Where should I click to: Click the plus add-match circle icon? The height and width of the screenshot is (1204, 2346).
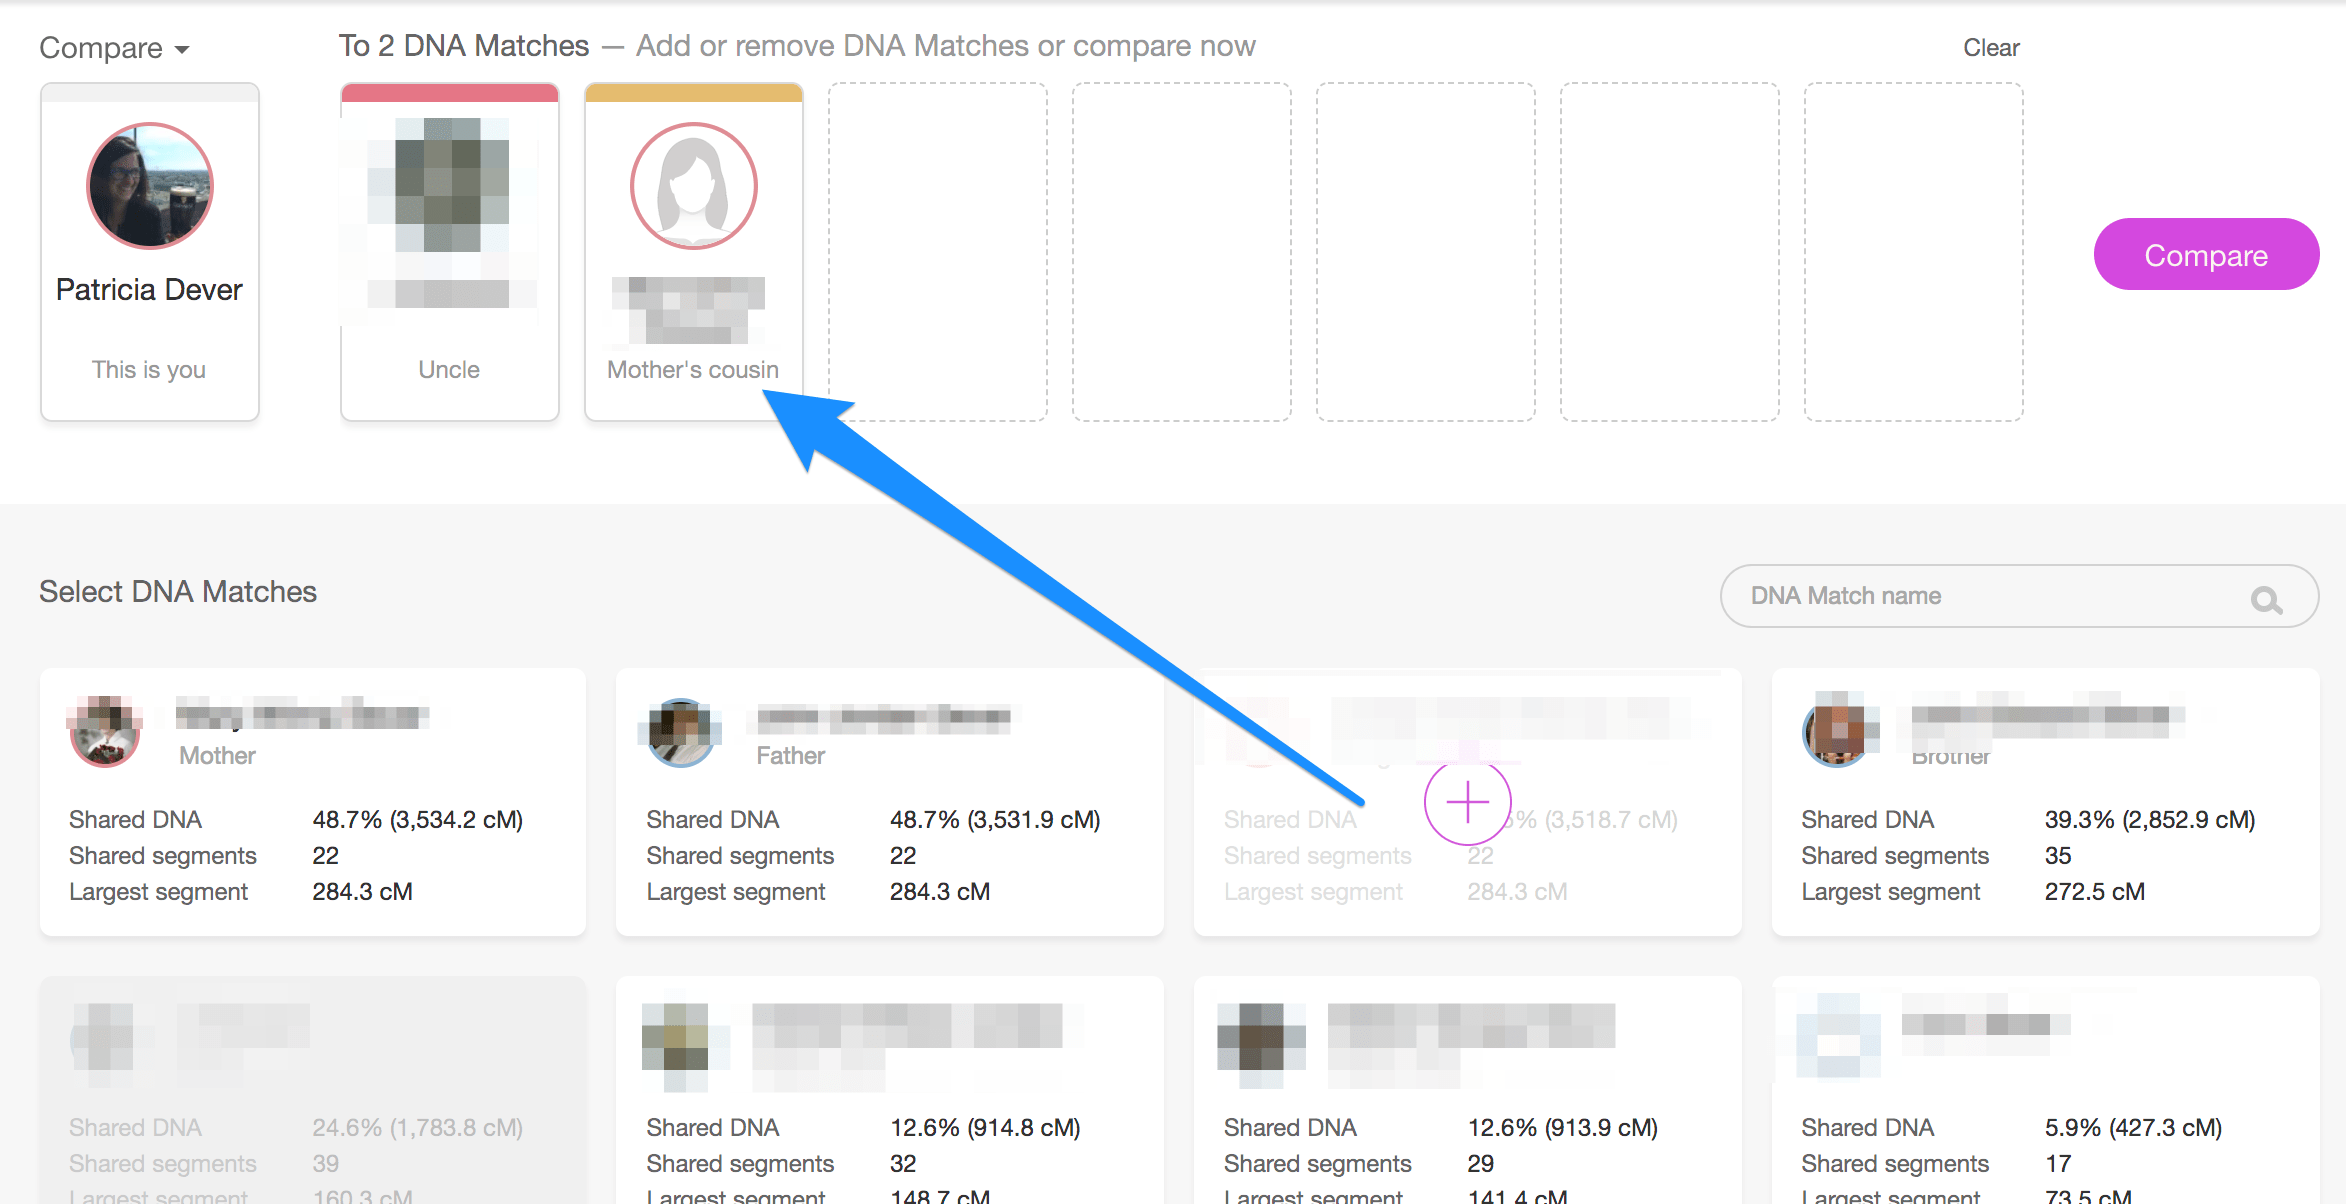point(1466,802)
